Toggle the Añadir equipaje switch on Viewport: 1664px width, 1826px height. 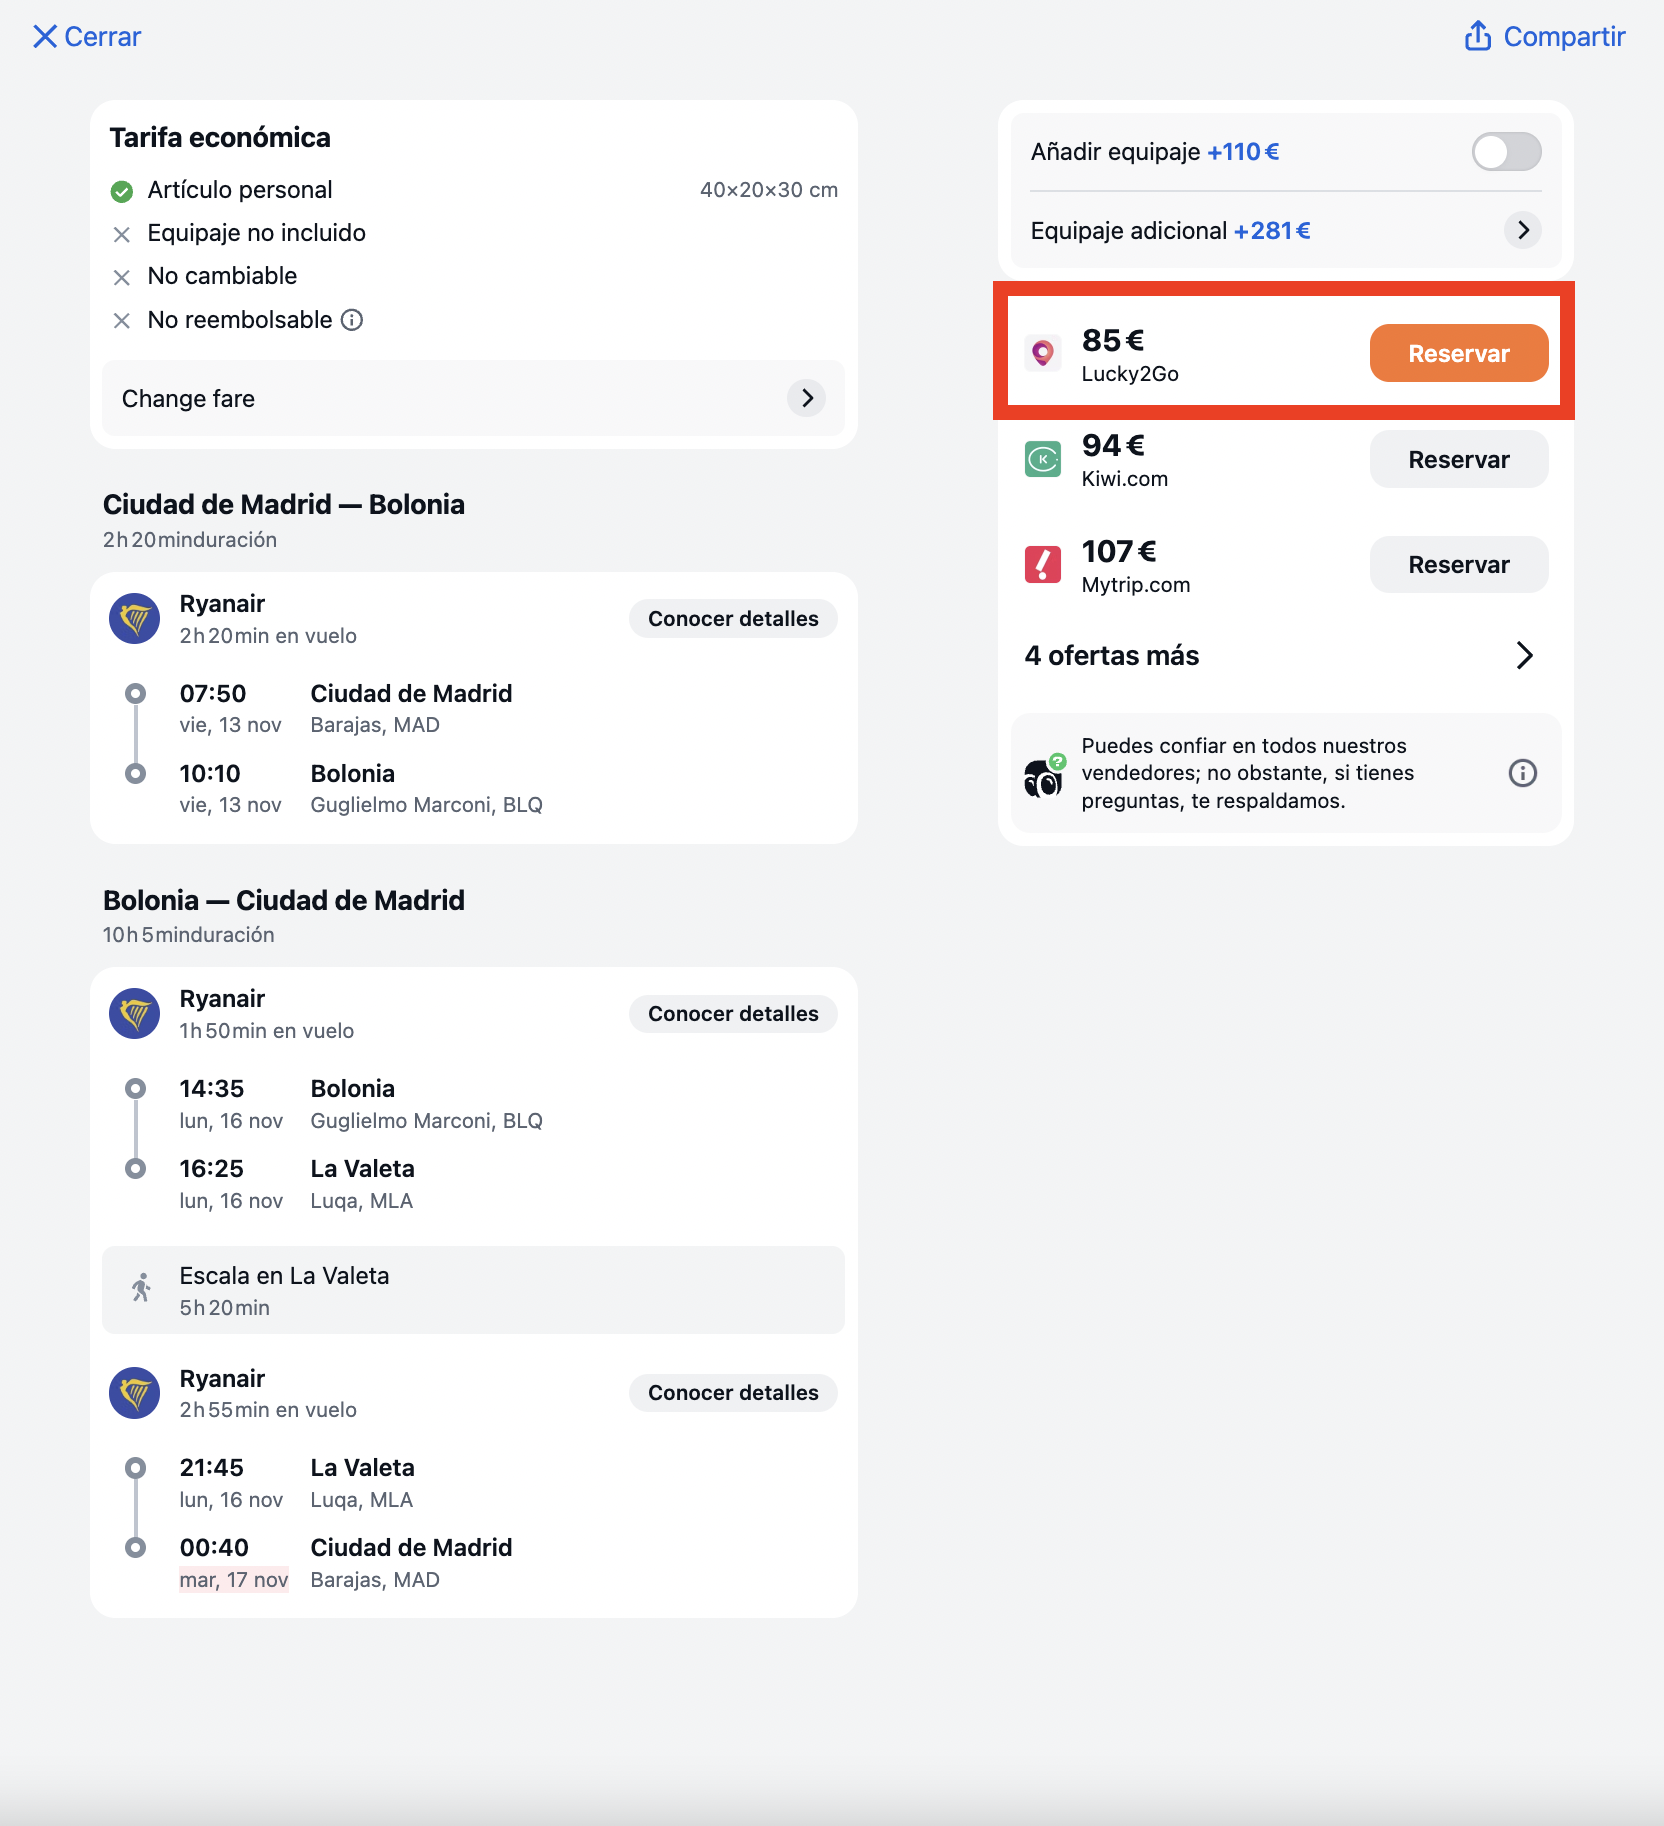[x=1506, y=152]
